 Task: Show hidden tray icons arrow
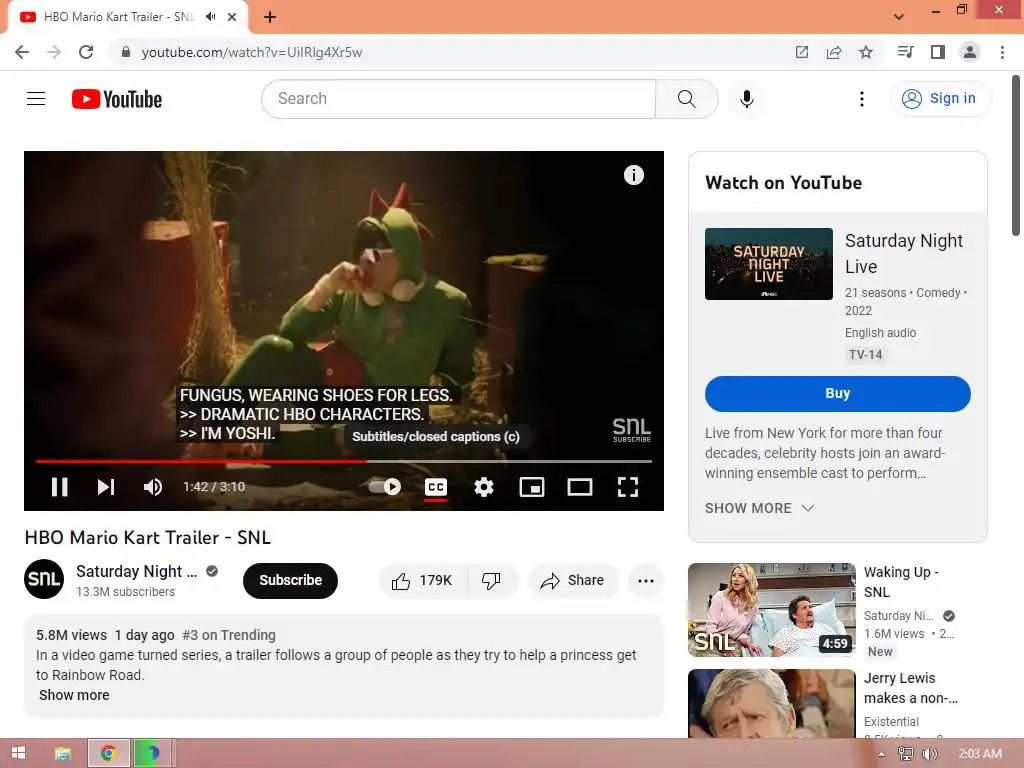882,754
